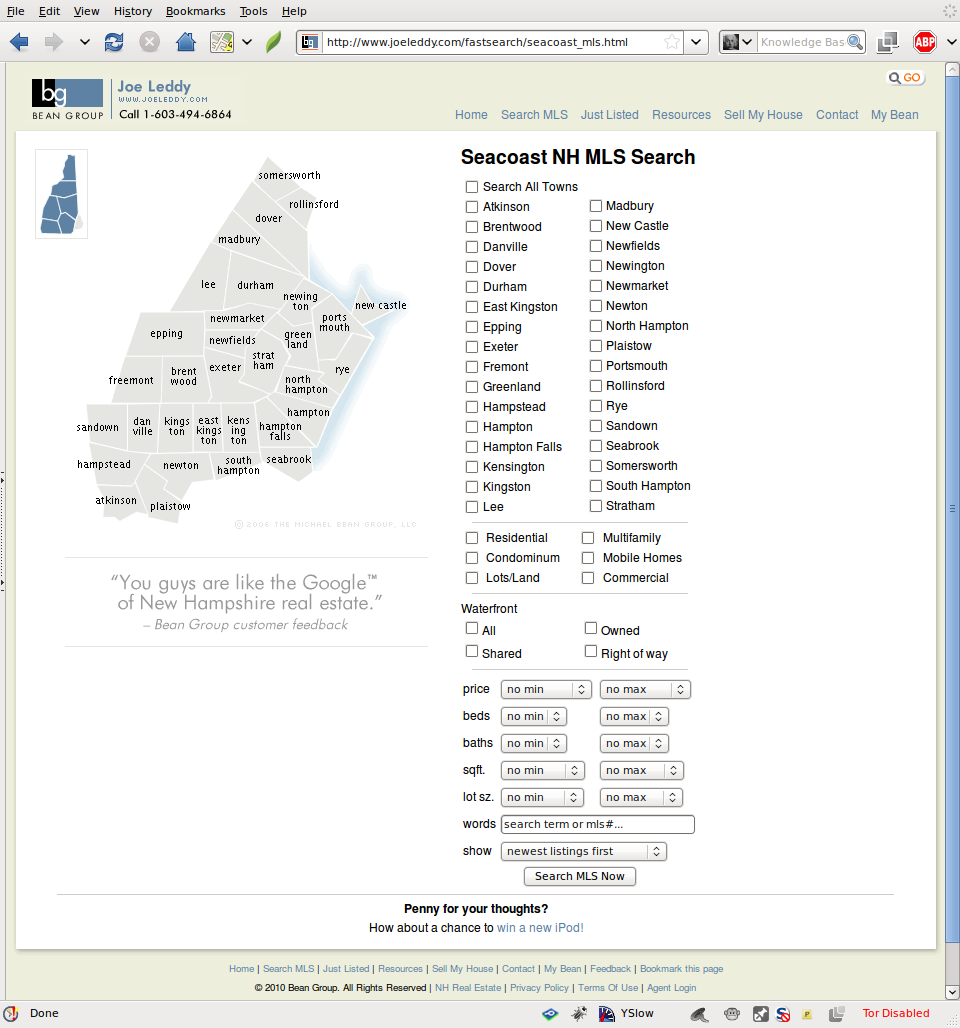Click the GO search button at top right
This screenshot has width=960, height=1028.
click(x=905, y=77)
